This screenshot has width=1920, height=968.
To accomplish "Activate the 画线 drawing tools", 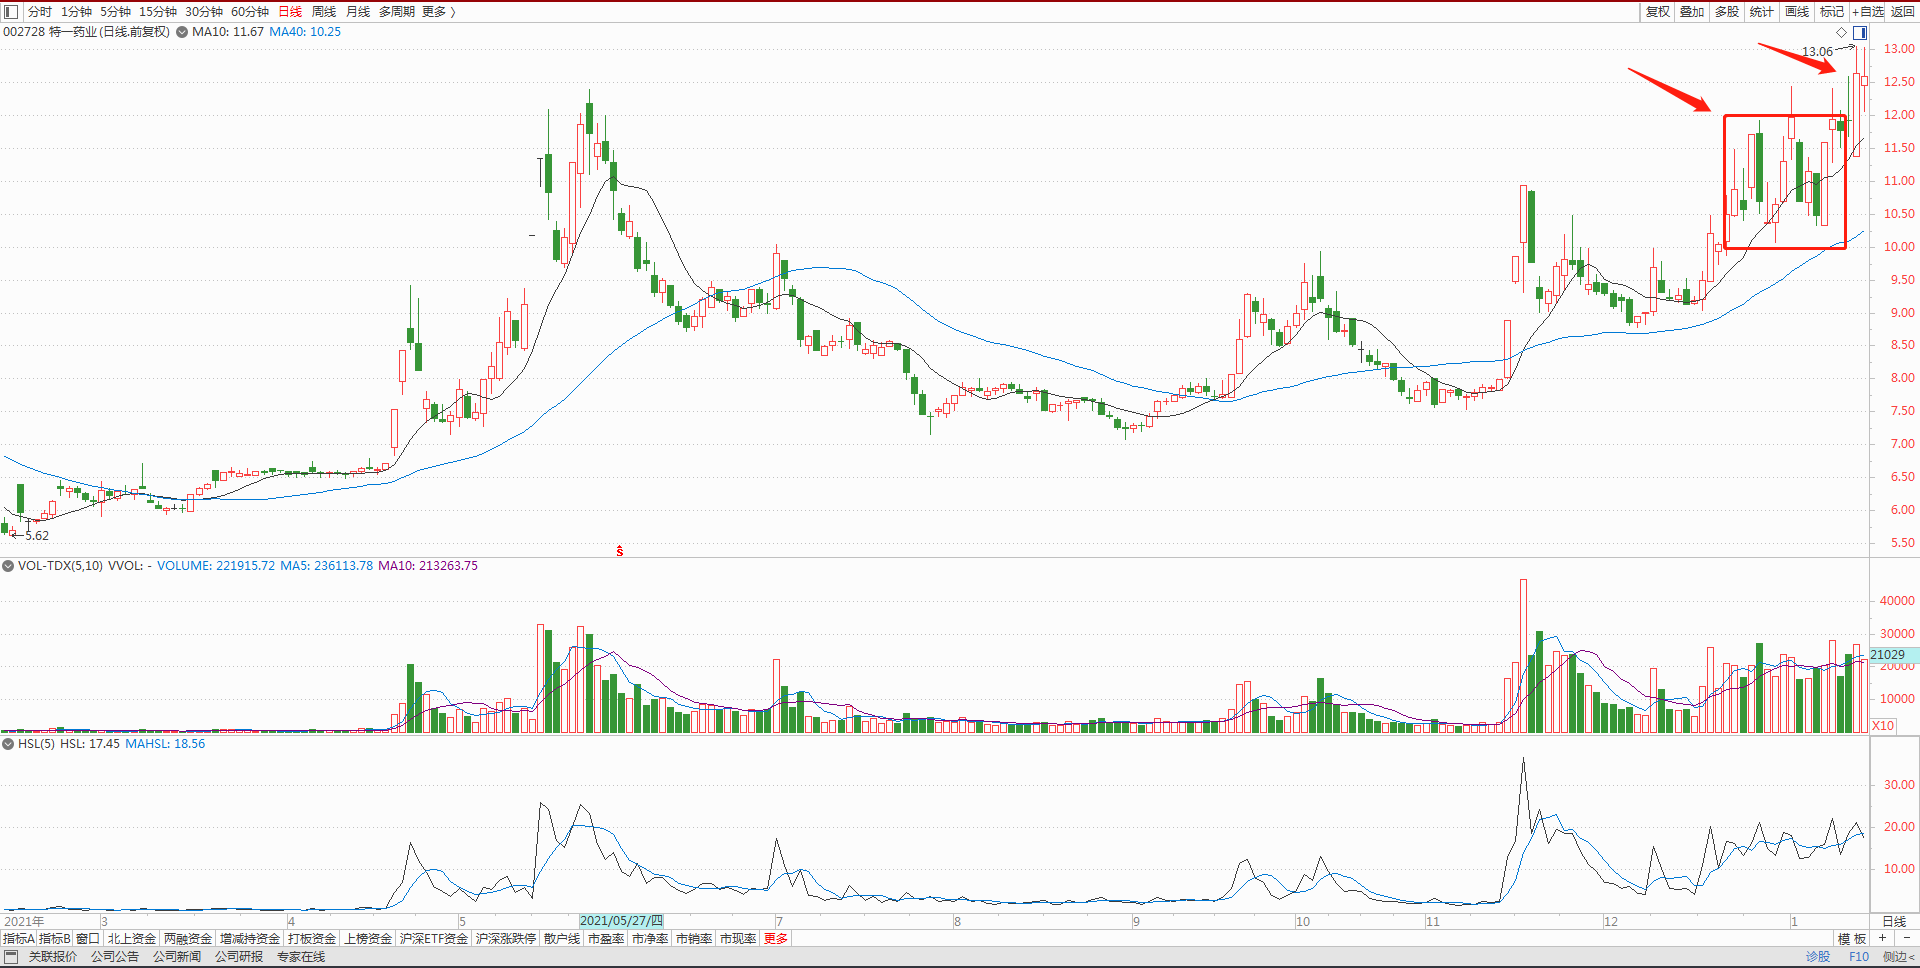I will click(x=1797, y=12).
